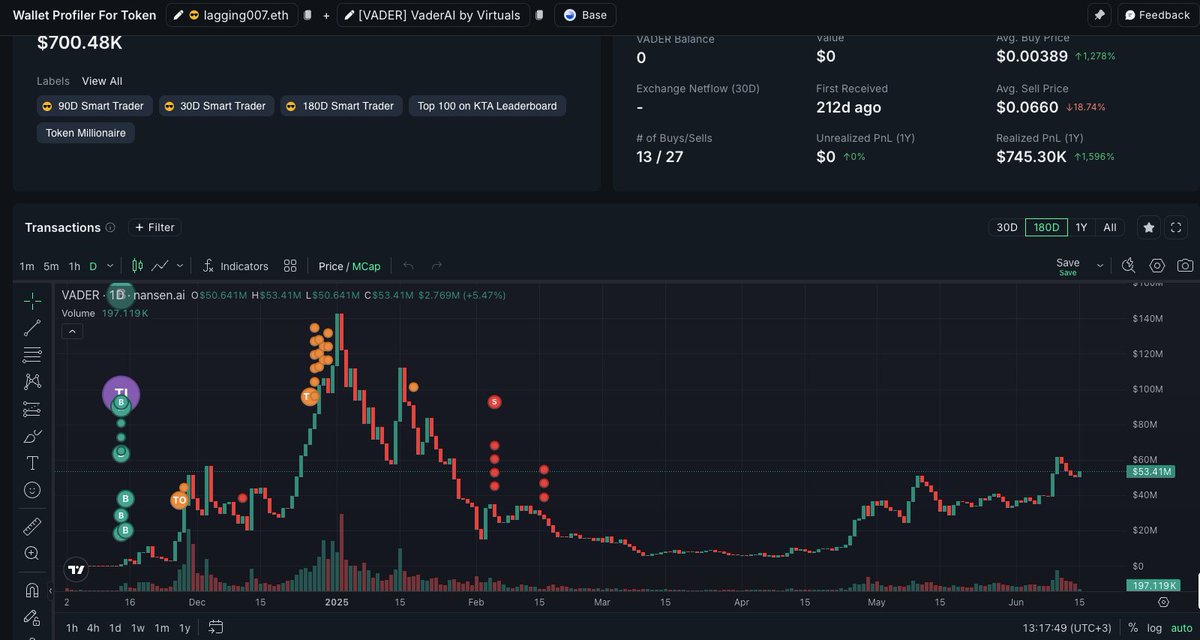Set bottom date range to 1w
This screenshot has height=640, width=1200.
tap(138, 627)
